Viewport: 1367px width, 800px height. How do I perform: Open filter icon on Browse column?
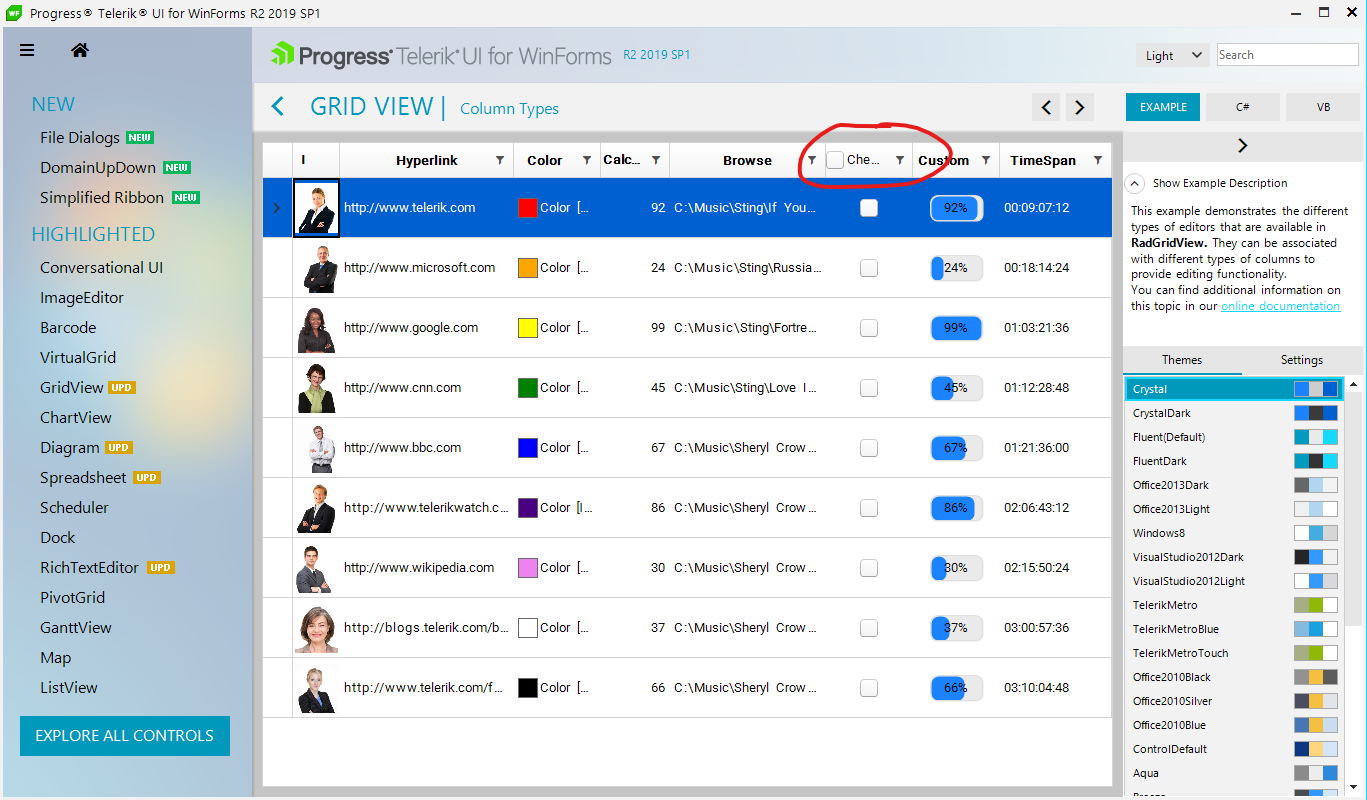pyautogui.click(x=812, y=160)
